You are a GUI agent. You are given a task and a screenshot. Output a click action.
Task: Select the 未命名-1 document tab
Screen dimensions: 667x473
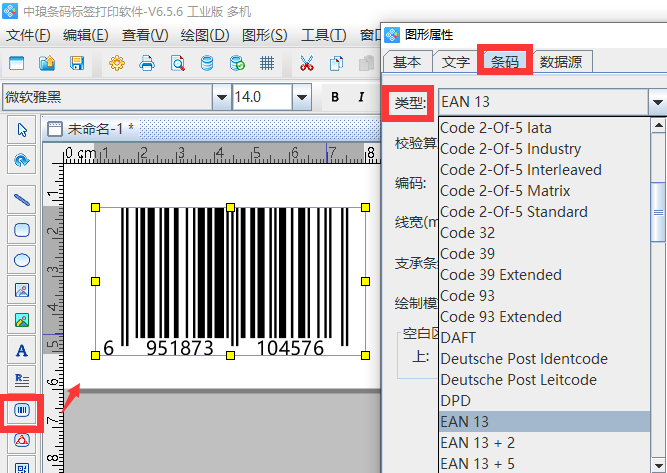91,128
